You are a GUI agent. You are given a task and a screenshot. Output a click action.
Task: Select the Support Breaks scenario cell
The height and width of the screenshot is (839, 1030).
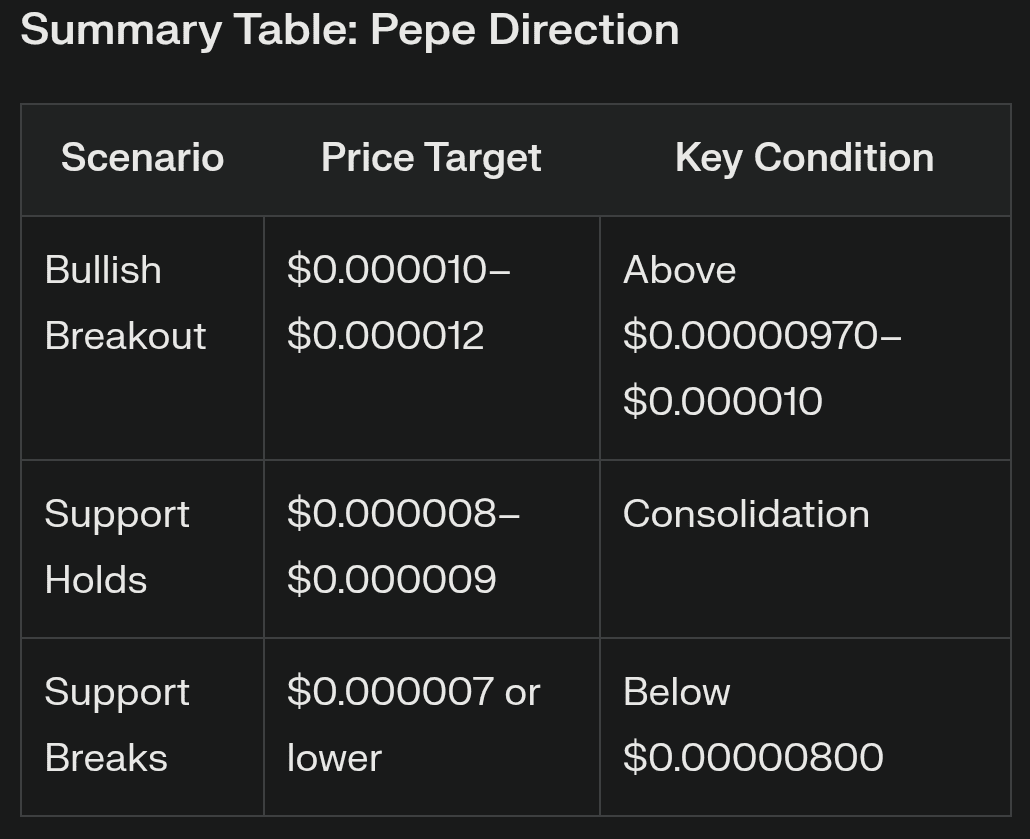coord(117,725)
